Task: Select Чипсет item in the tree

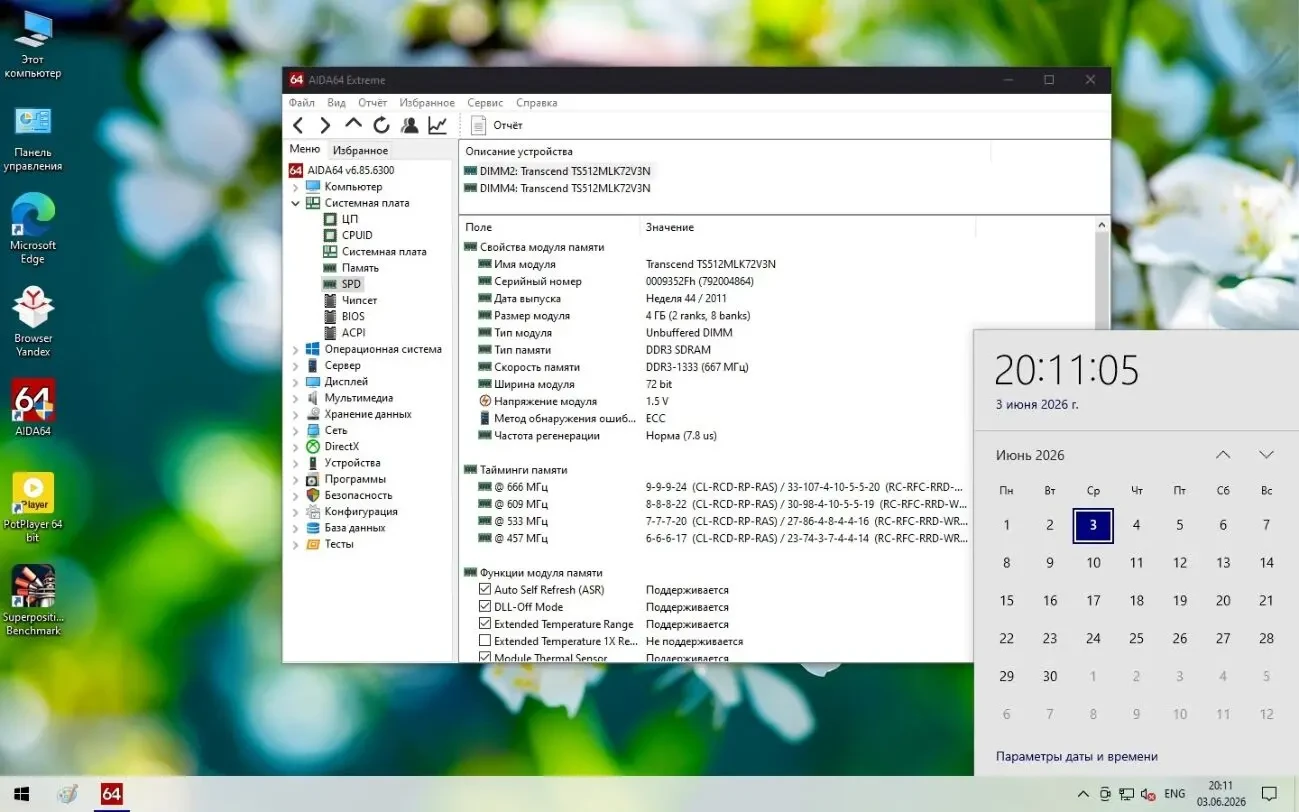Action: 359,300
